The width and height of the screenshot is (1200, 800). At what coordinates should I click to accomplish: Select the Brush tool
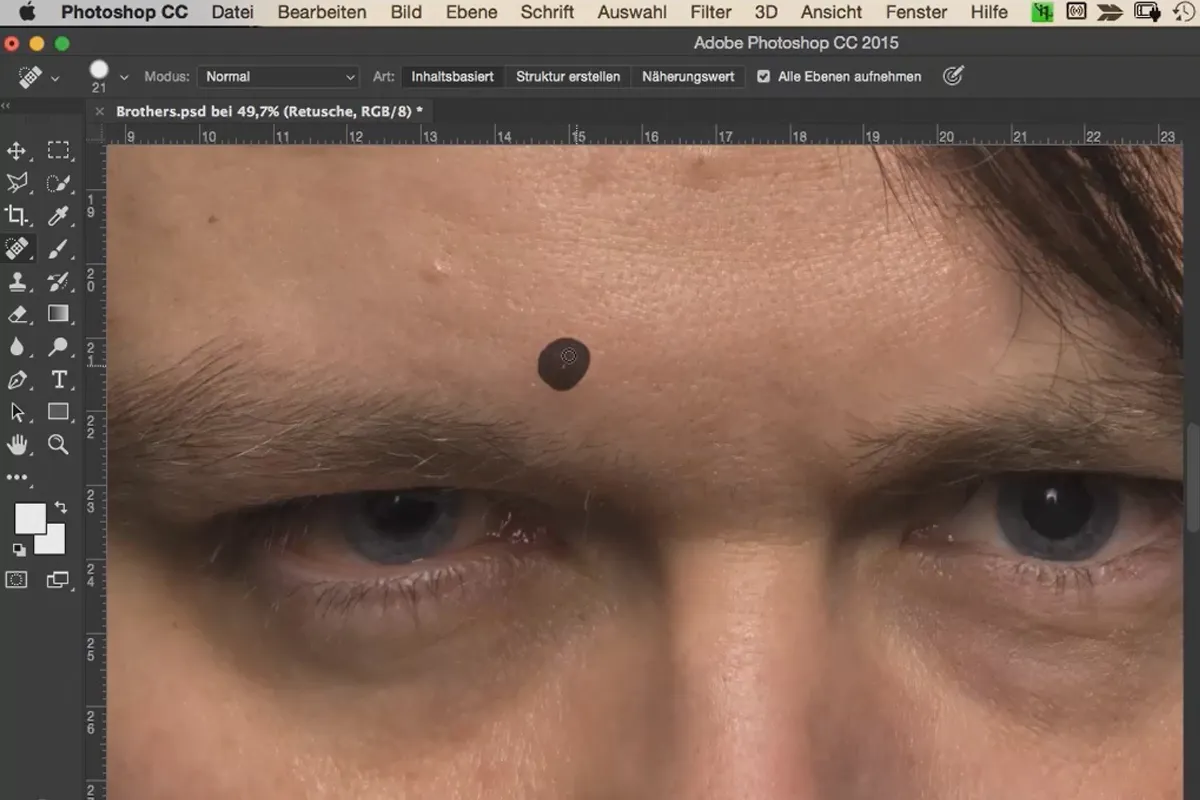59,248
